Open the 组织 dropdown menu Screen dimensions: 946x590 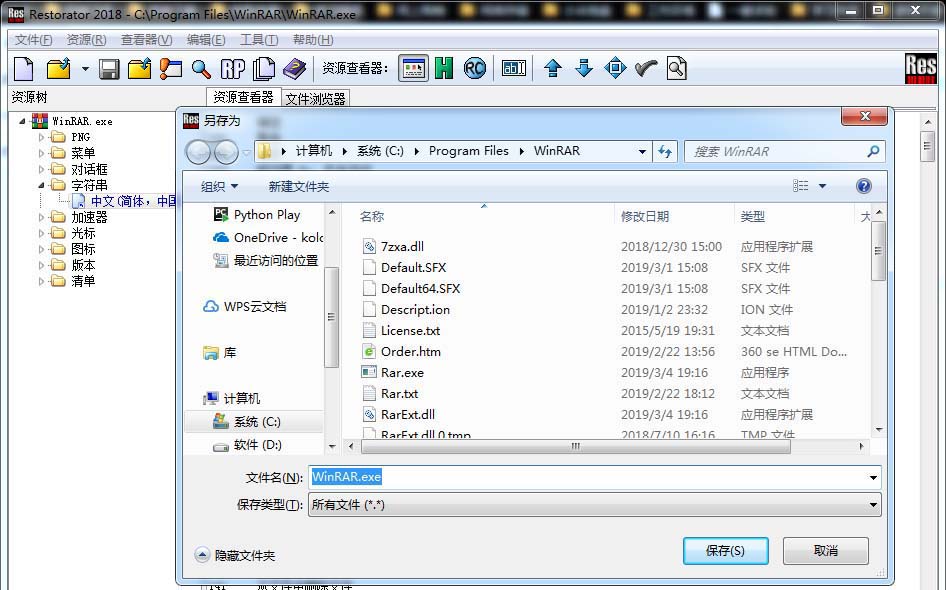click(219, 187)
